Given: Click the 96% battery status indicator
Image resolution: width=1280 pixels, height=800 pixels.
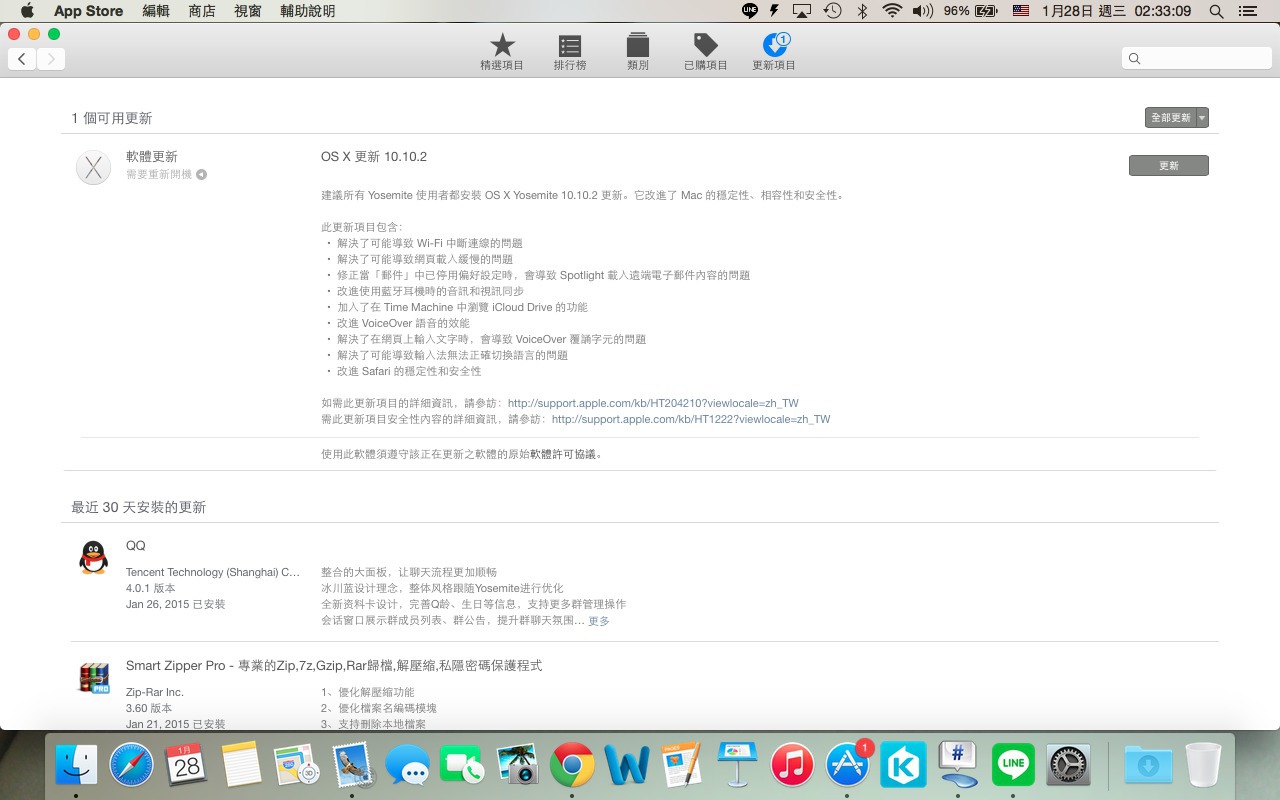Looking at the screenshot, I should [x=971, y=11].
